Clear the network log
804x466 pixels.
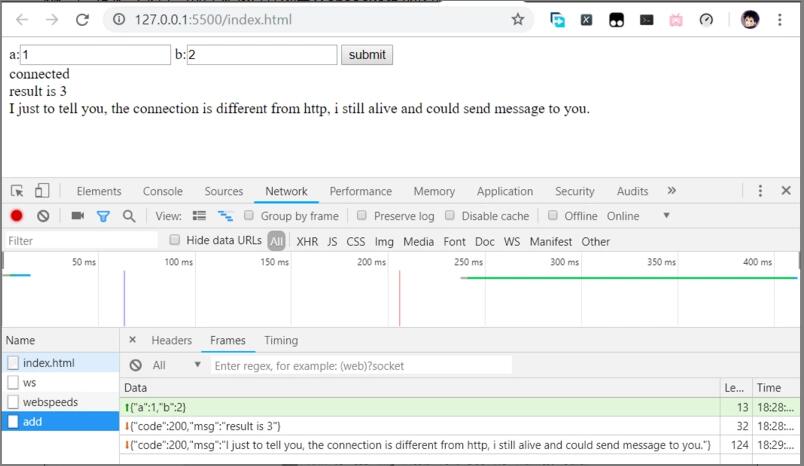pos(43,216)
